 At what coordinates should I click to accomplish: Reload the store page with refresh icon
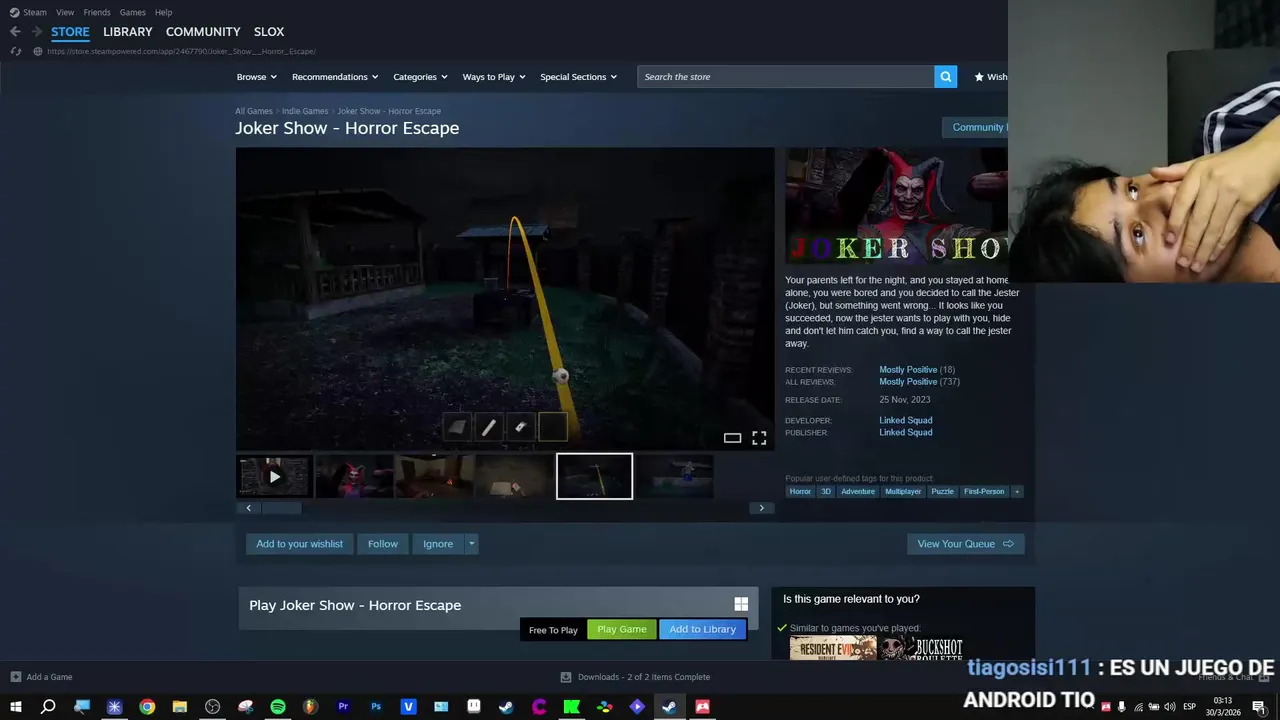(15, 51)
